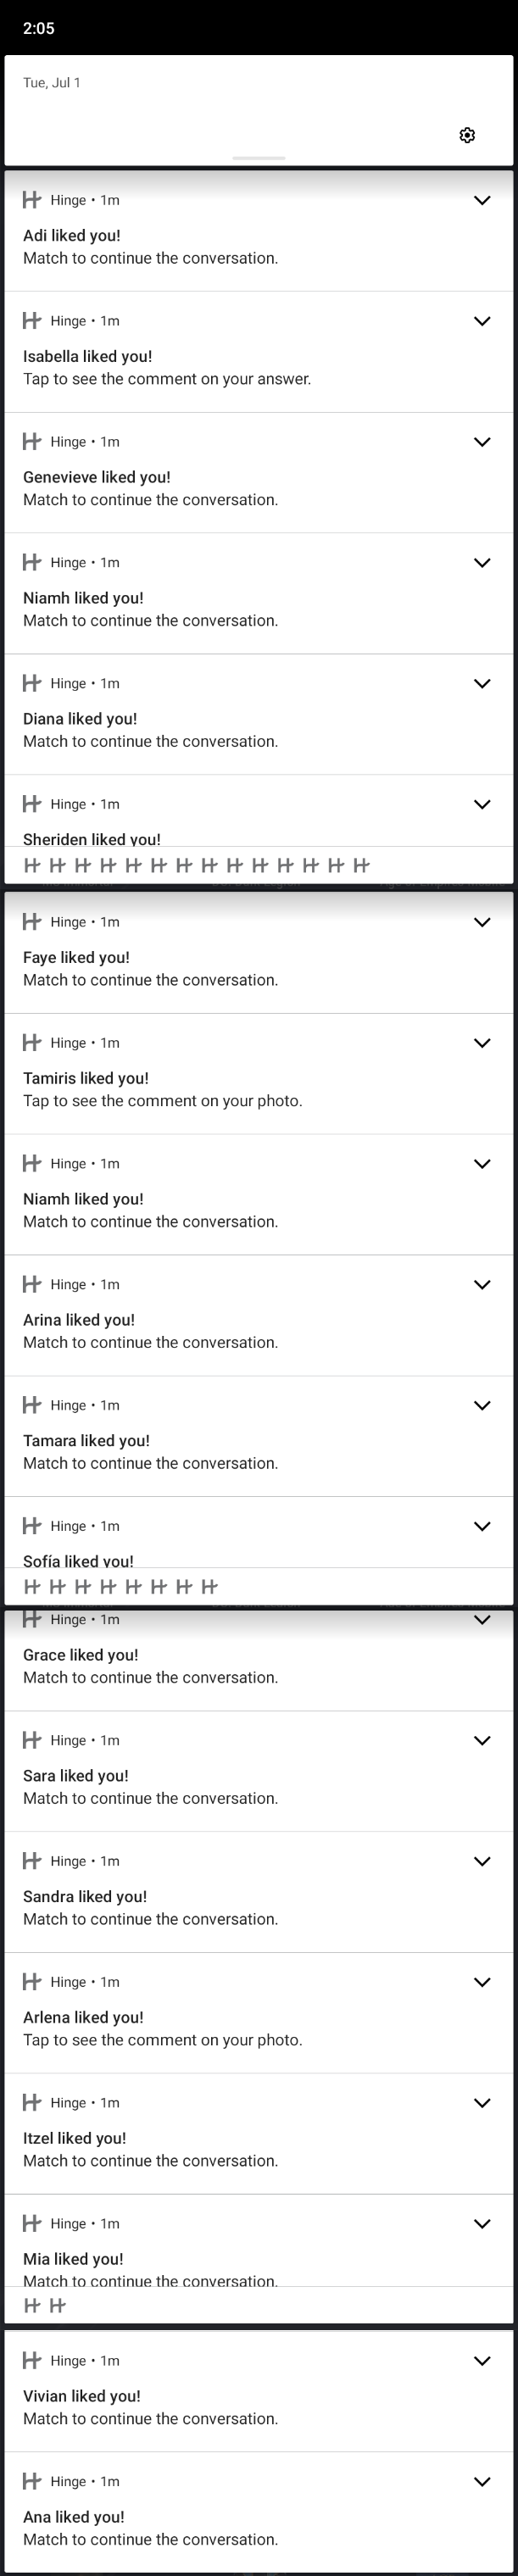Tap Hinge icon on Adi notification

click(32, 200)
